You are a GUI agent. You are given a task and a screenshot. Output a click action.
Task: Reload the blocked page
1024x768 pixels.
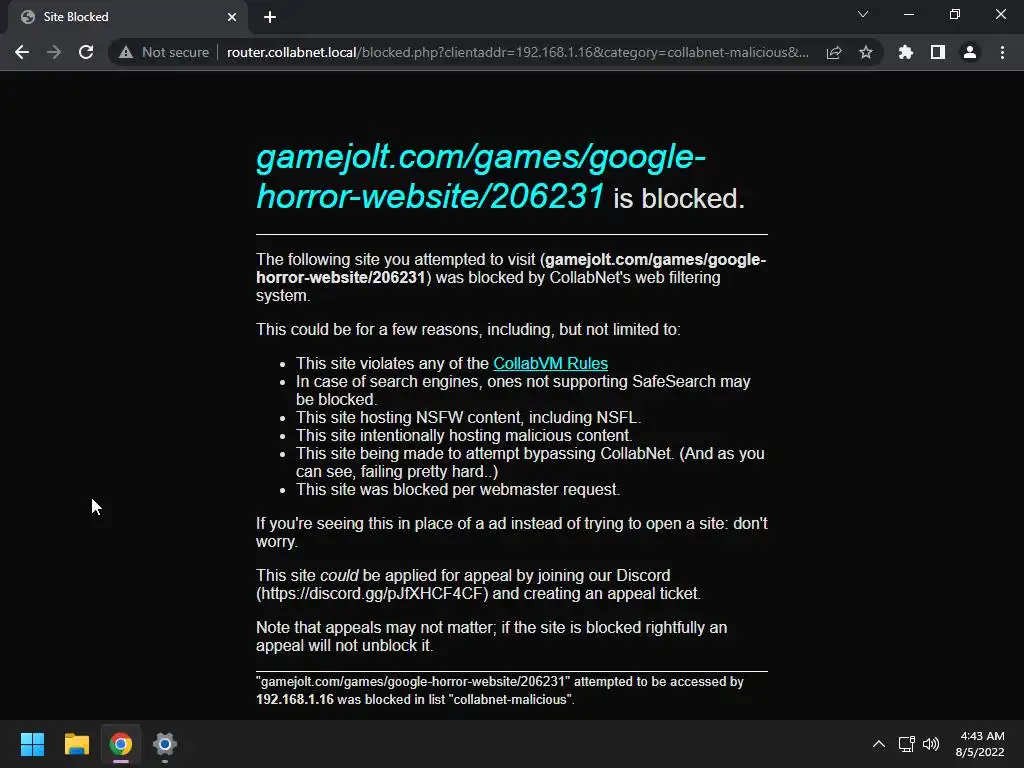(86, 52)
